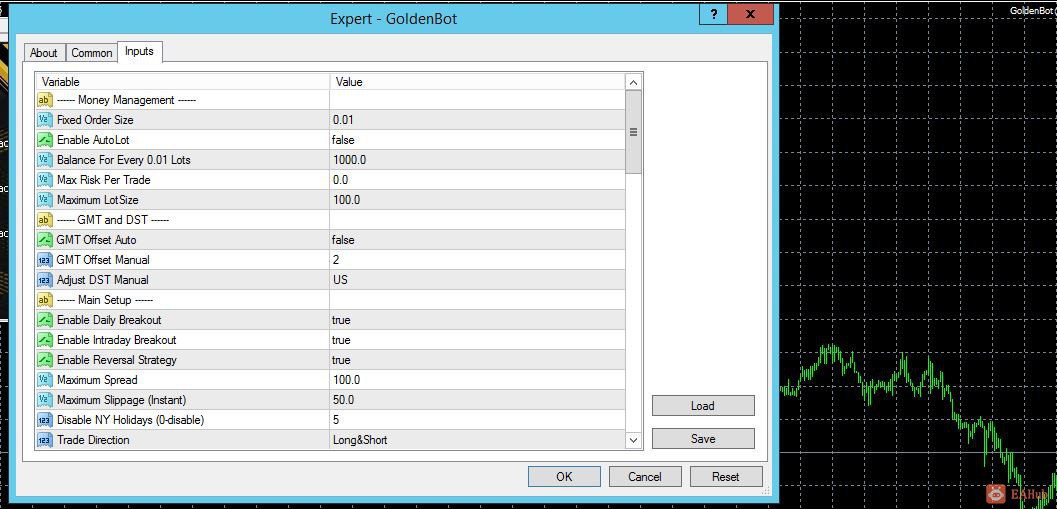Click the string icon for GMT and DST
Image resolution: width=1057 pixels, height=509 pixels.
click(44, 220)
